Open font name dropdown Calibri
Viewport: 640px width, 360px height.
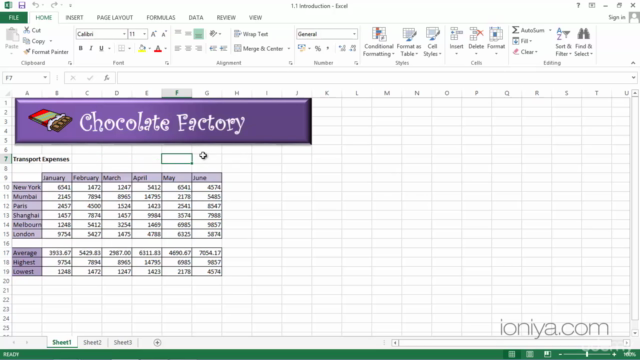tap(124, 34)
